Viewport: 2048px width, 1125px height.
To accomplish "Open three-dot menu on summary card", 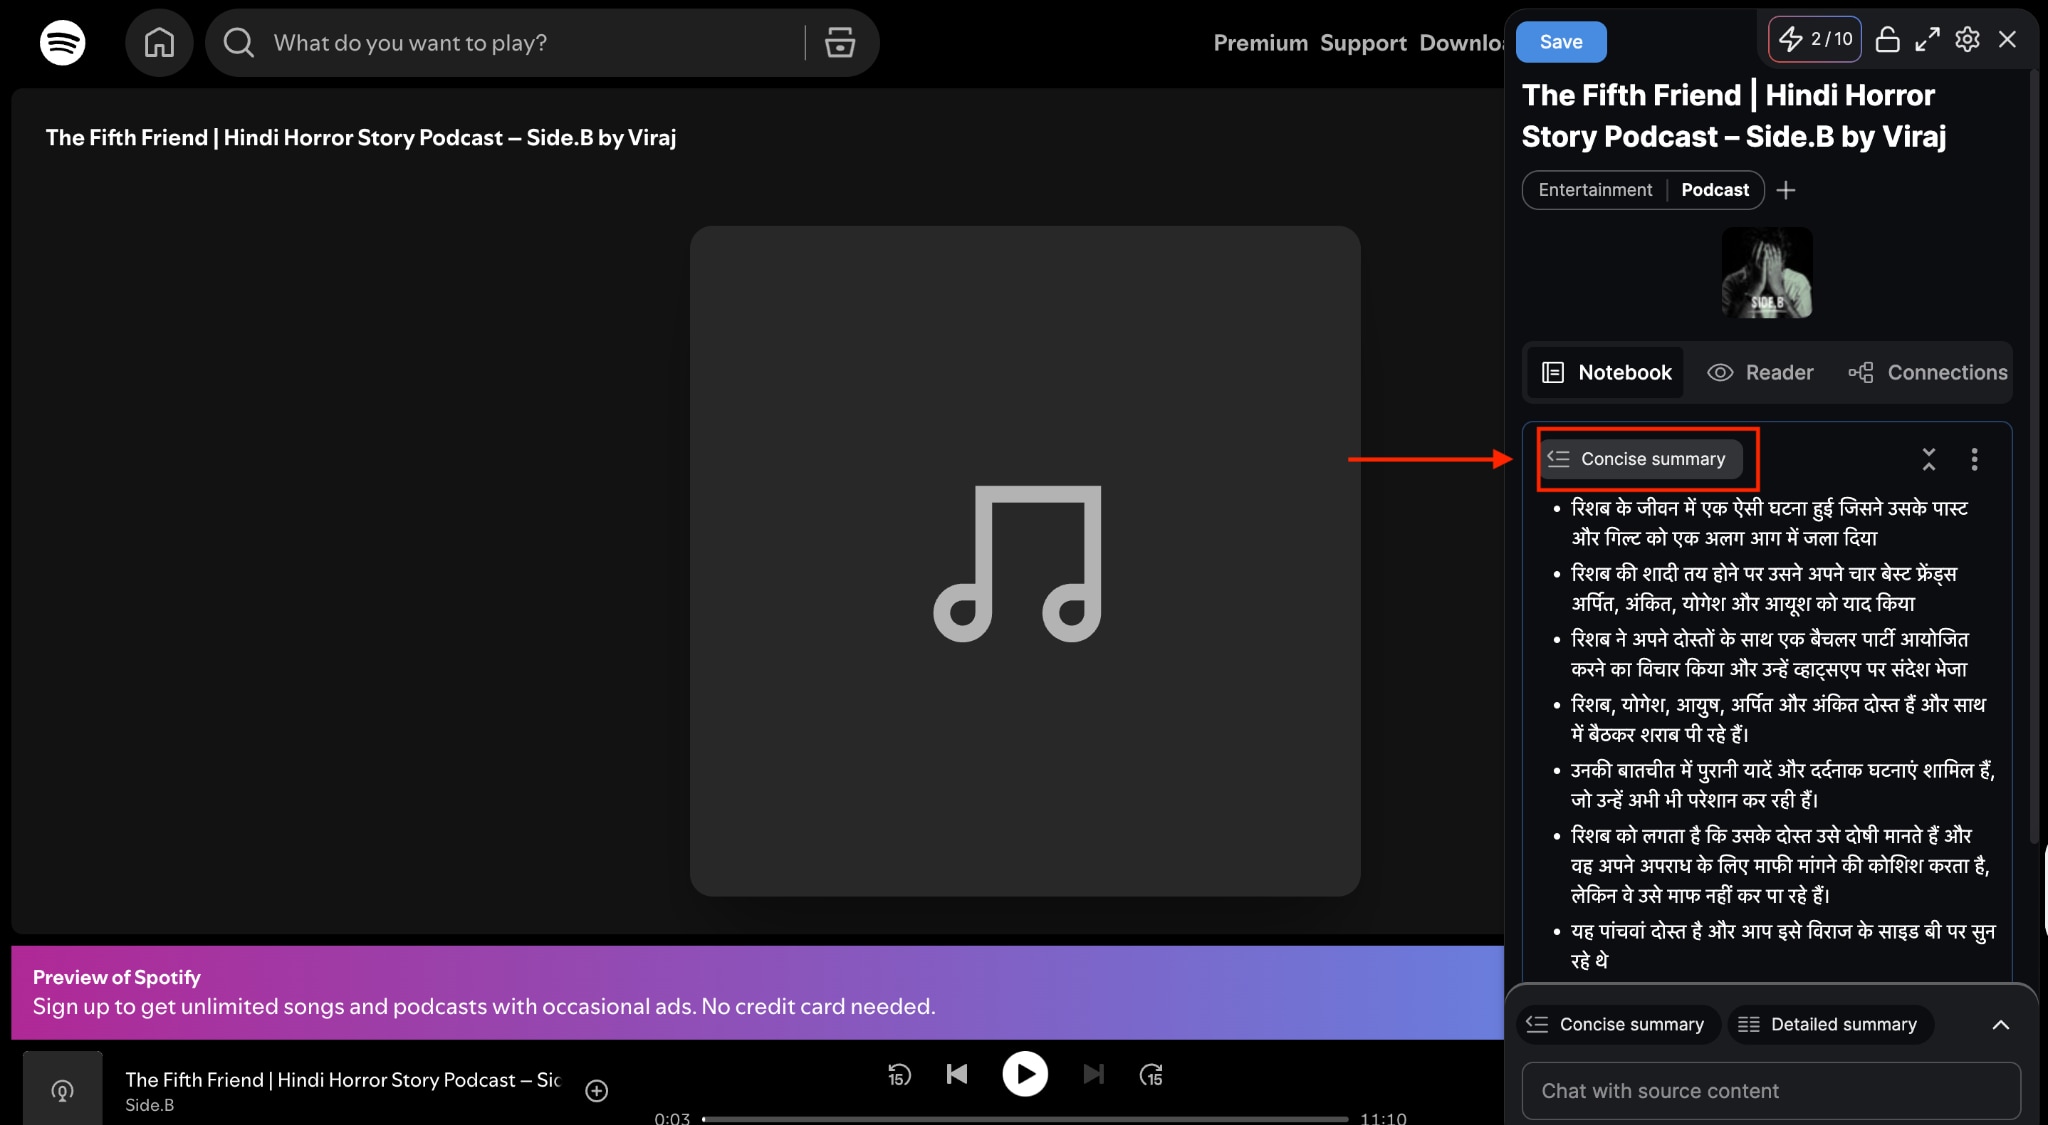I will pos(1974,459).
